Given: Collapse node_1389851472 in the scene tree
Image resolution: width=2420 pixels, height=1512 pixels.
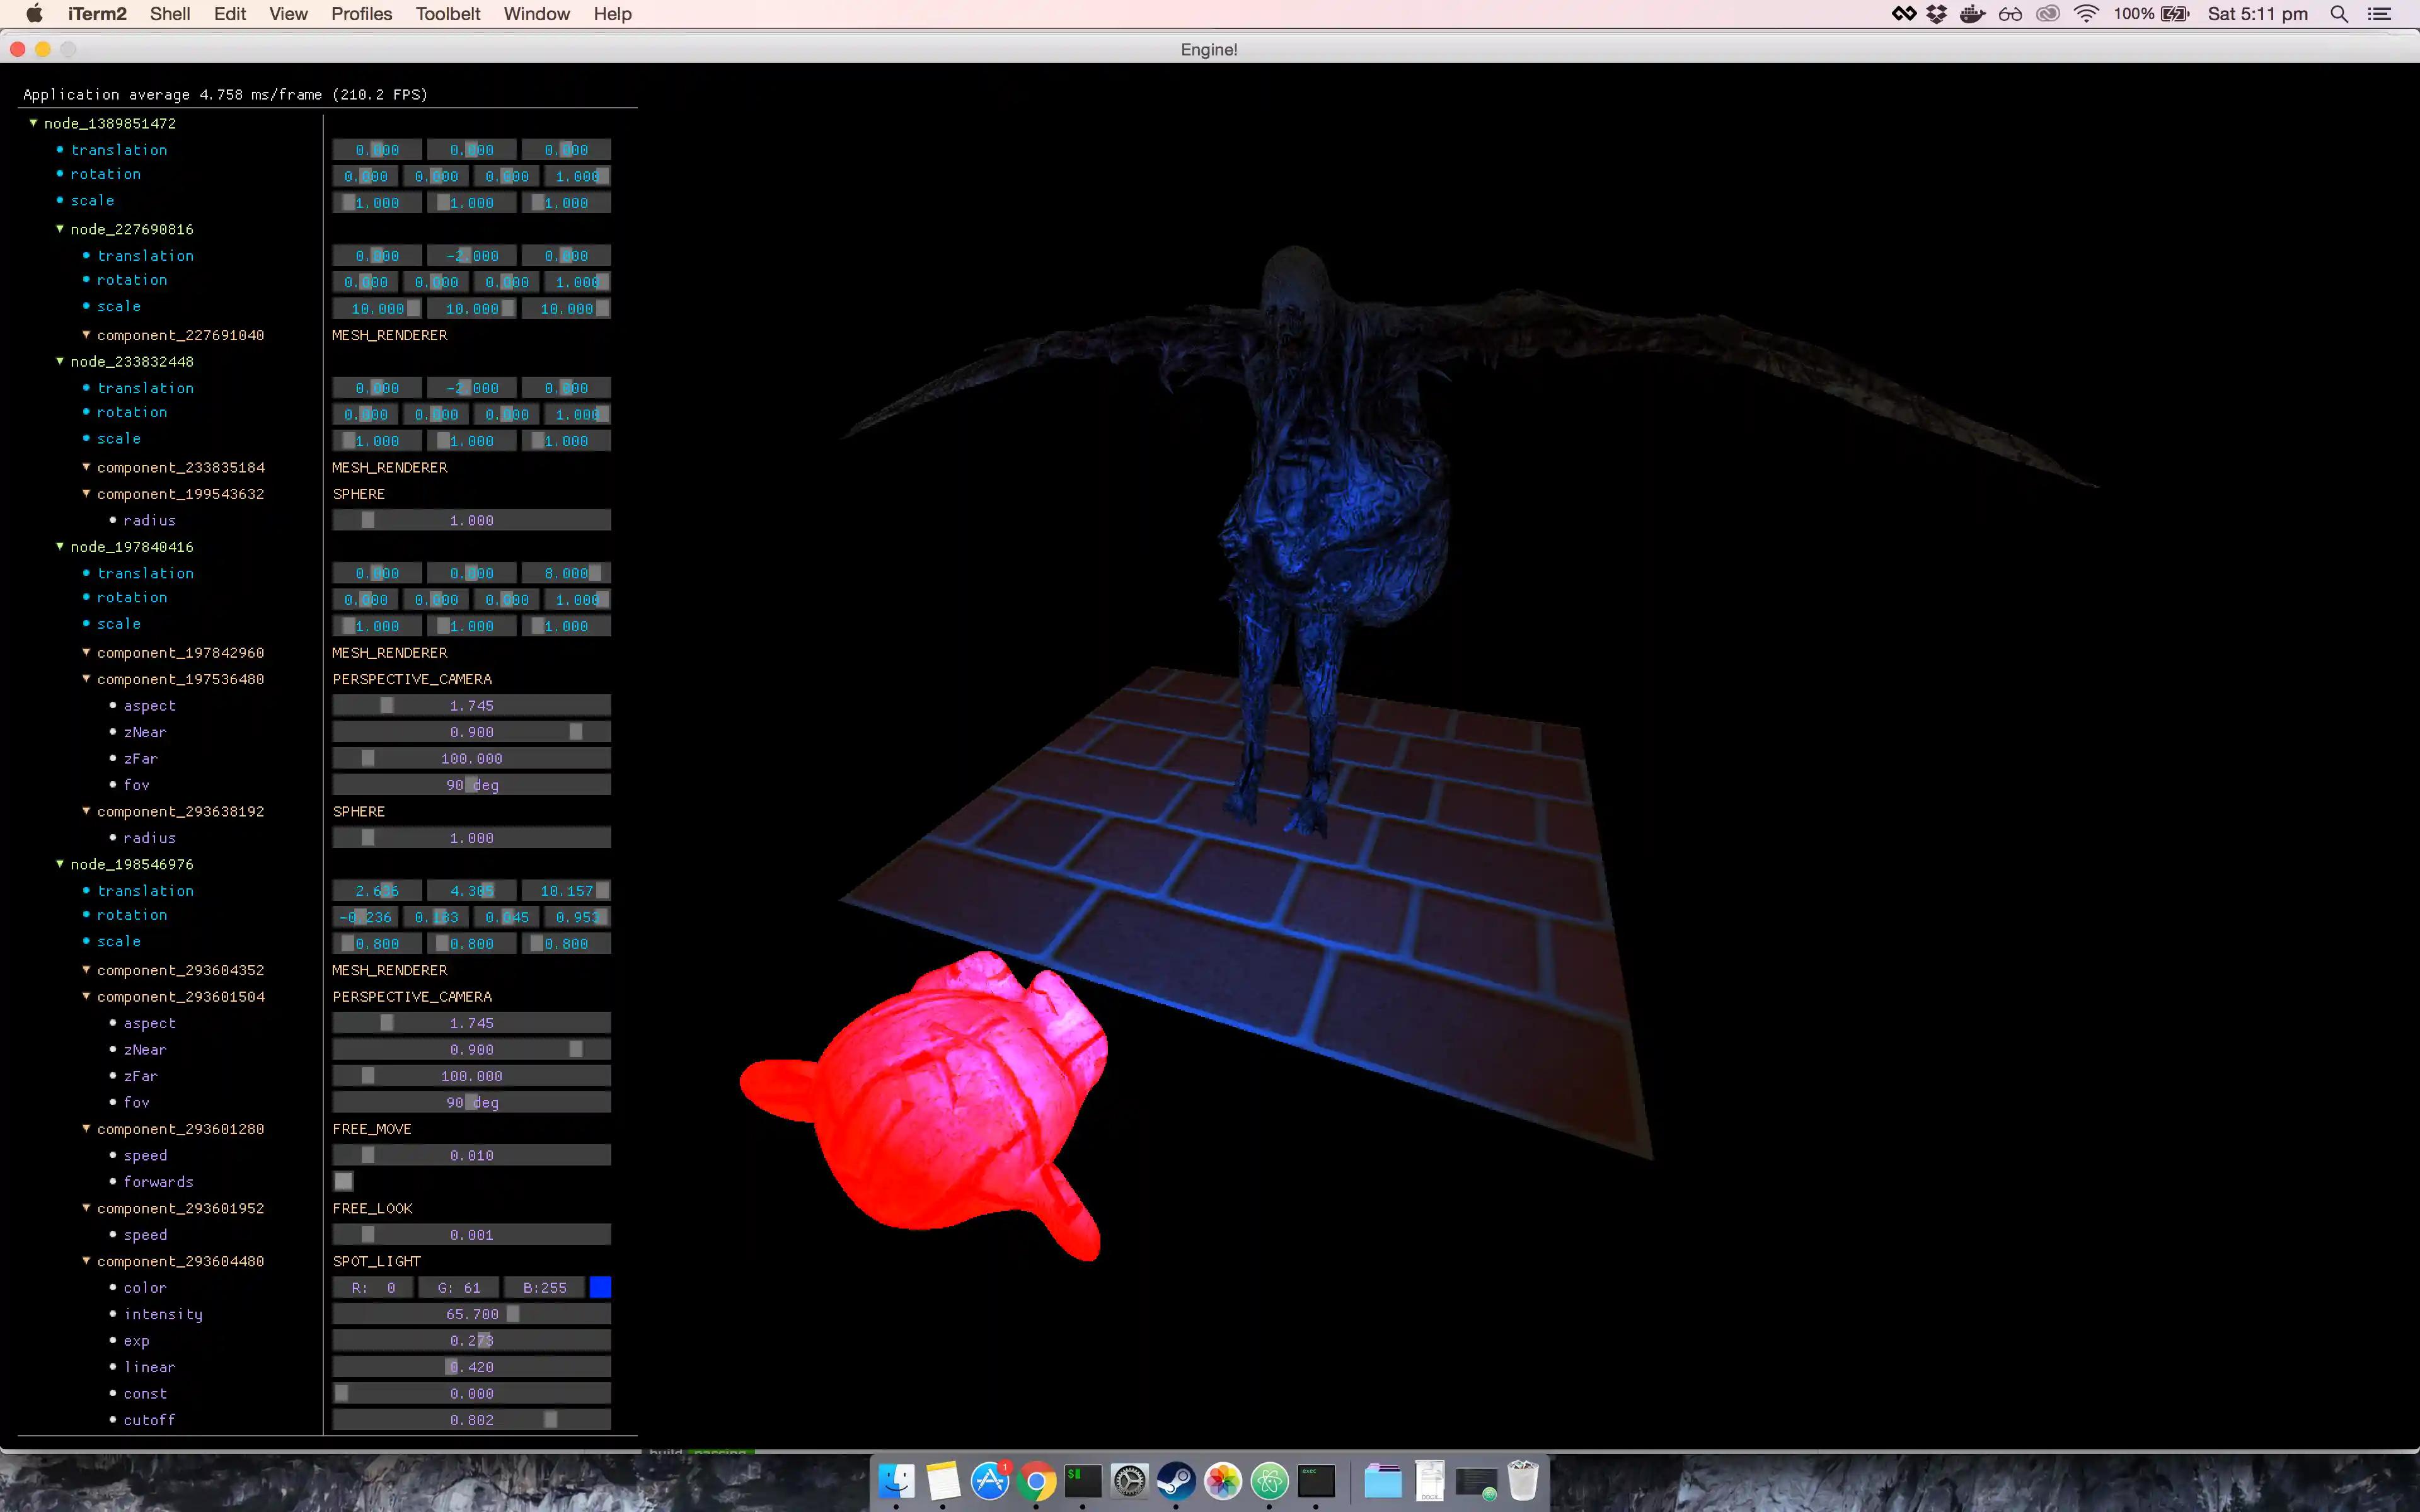Looking at the screenshot, I should [33, 123].
